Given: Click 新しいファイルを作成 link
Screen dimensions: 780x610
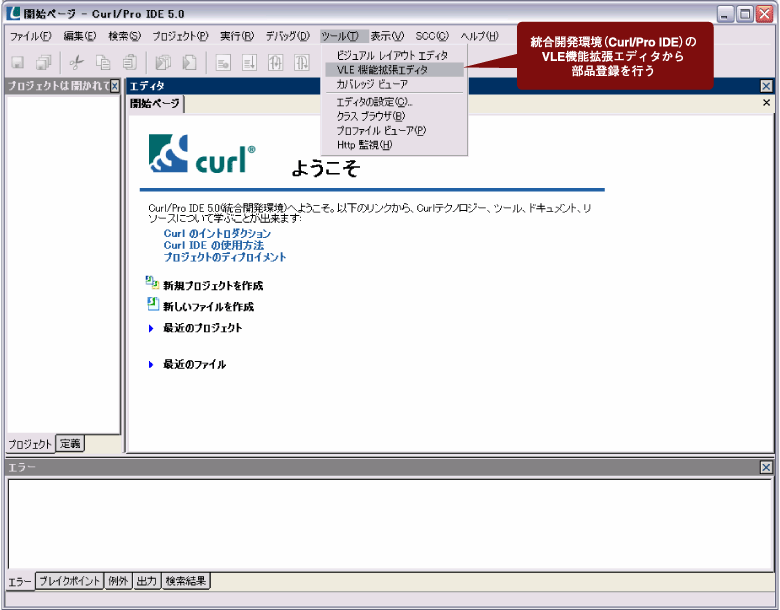Looking at the screenshot, I should point(208,306).
